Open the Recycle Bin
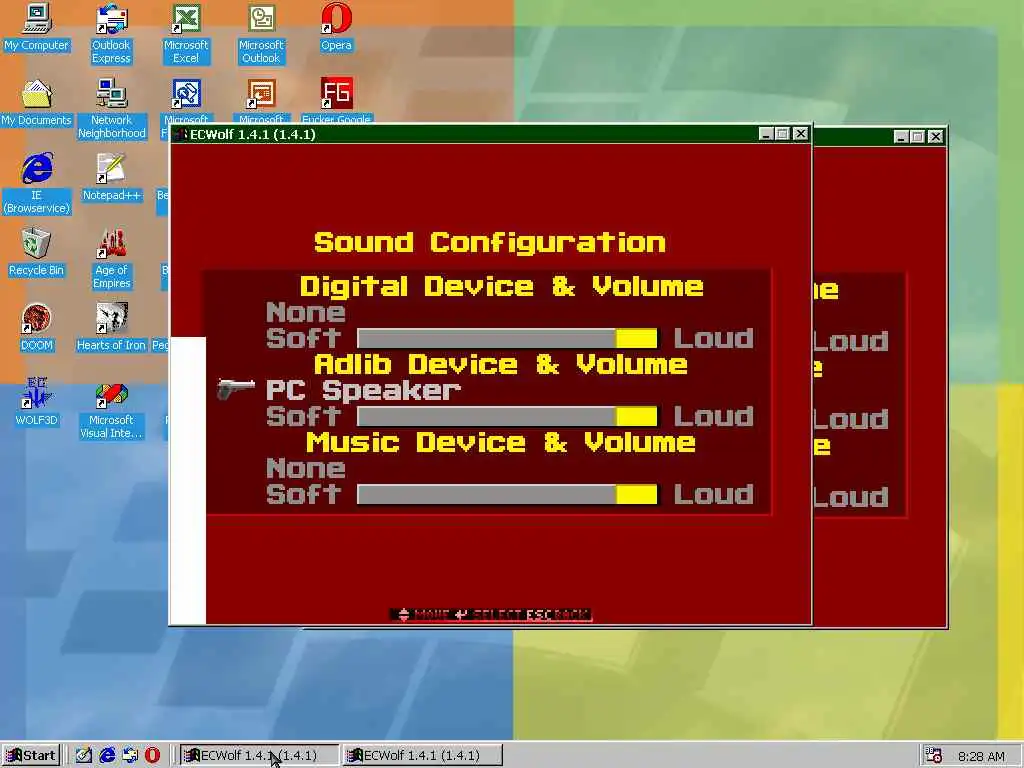 [37, 252]
